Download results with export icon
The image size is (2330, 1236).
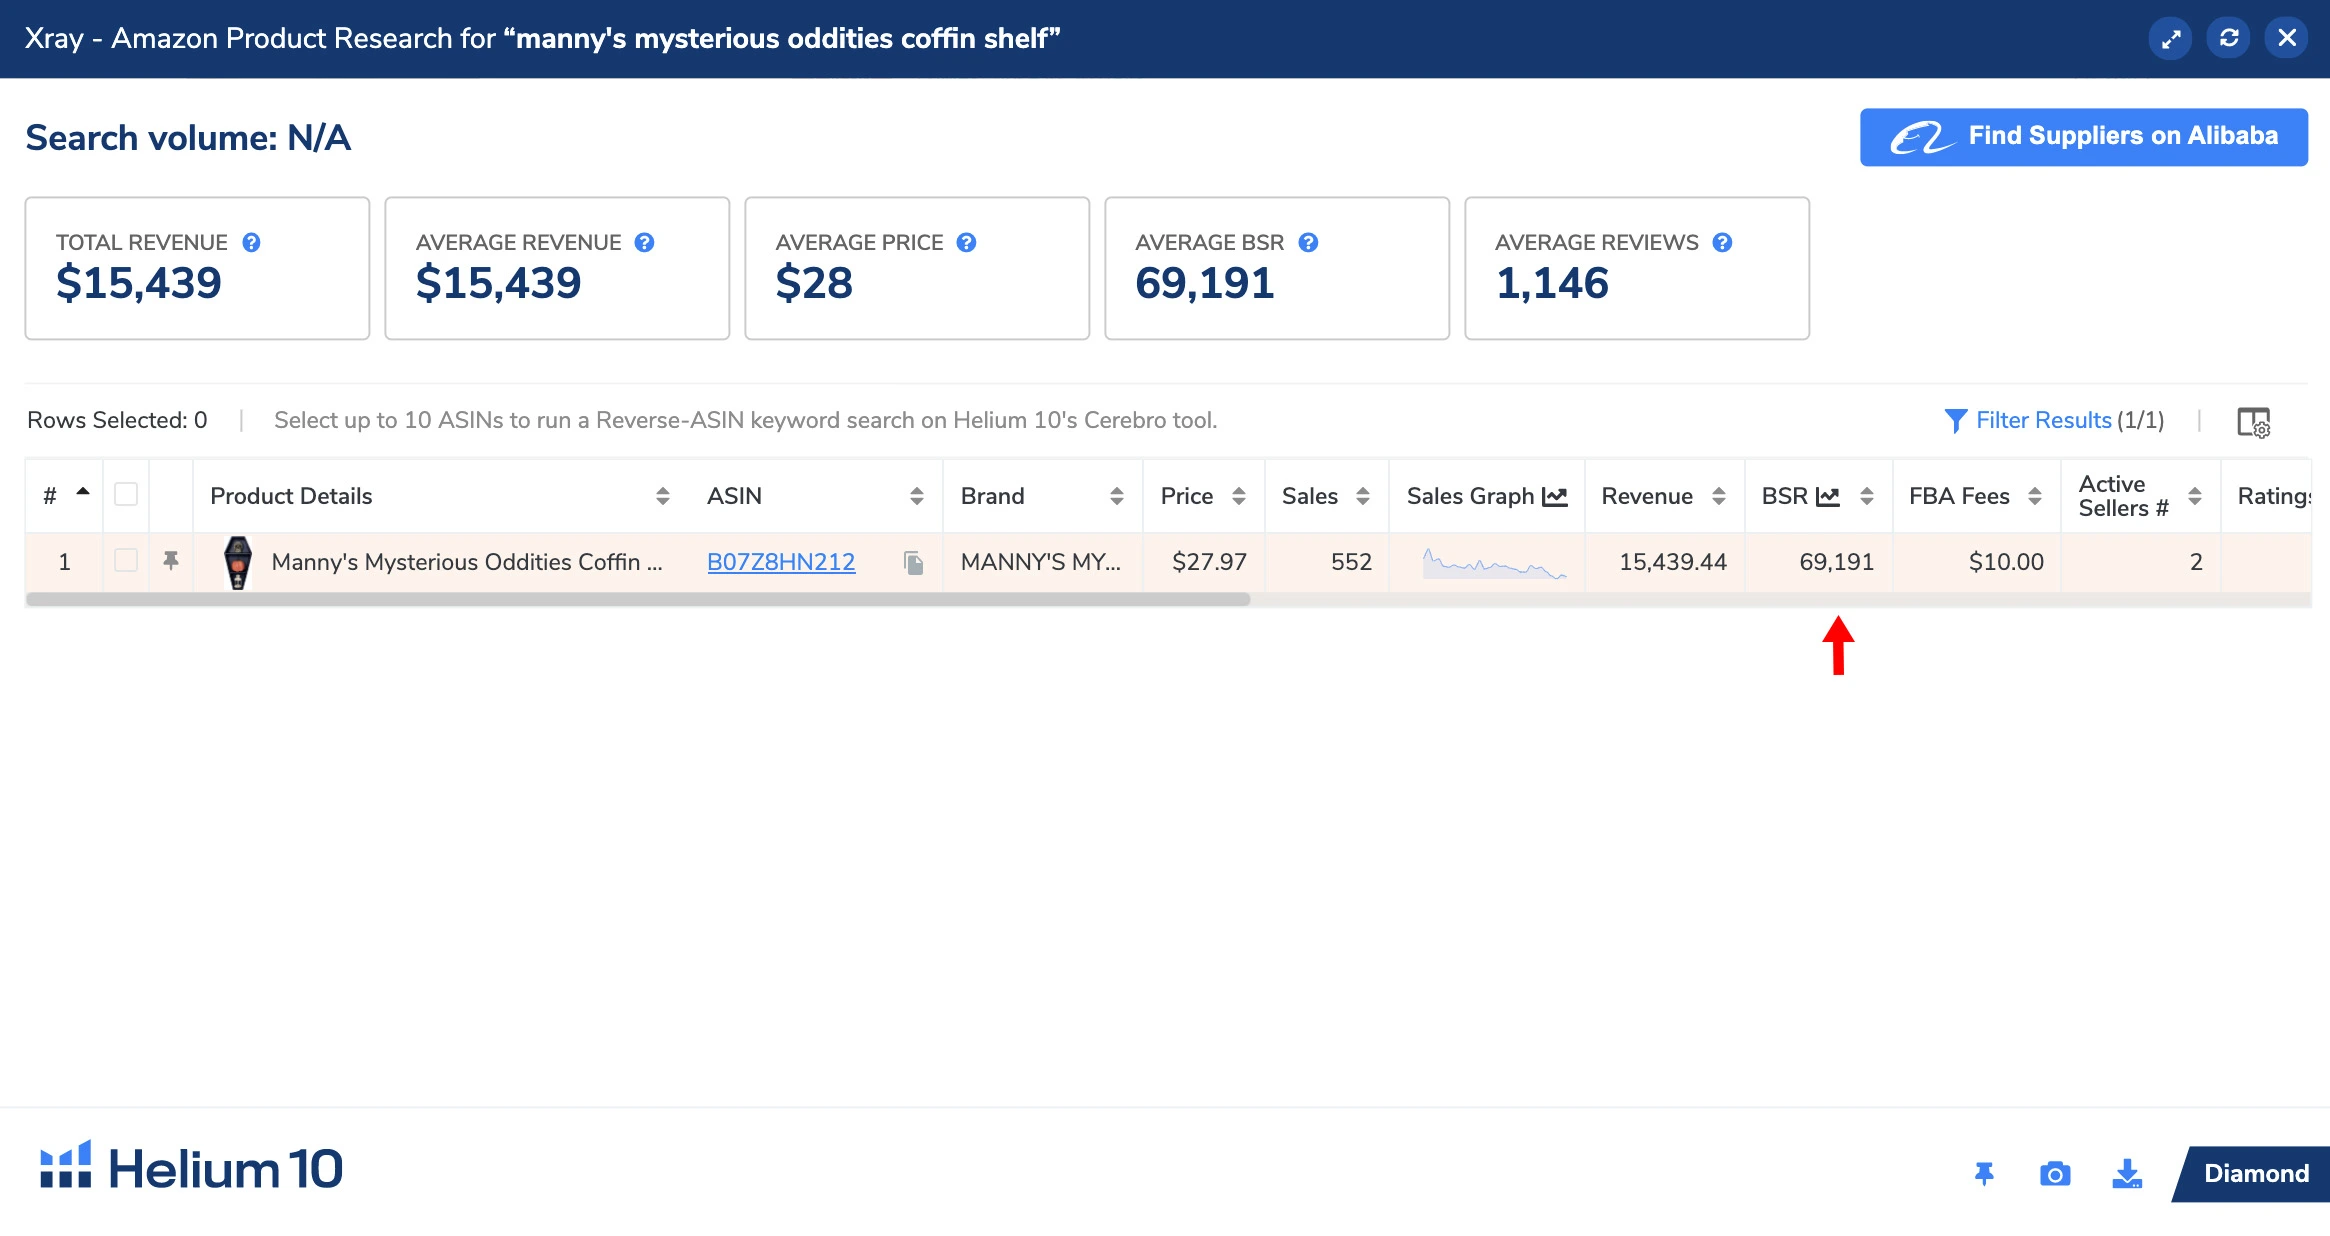click(2126, 1174)
